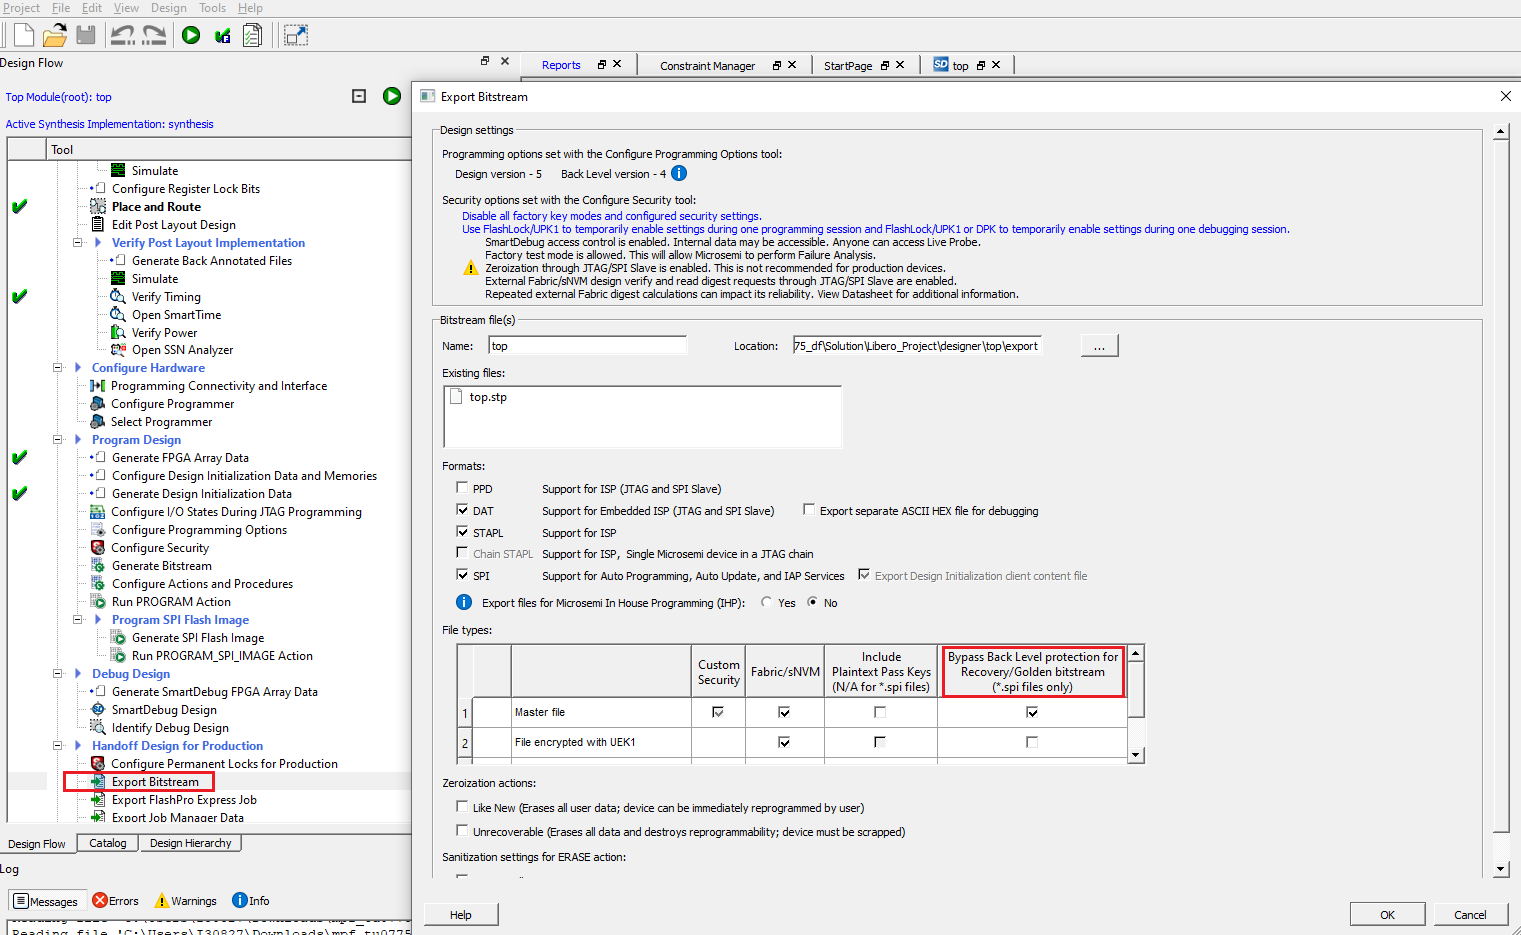This screenshot has height=935, width=1521.
Task: Click the Open SSN Analyzer icon
Action: point(118,350)
